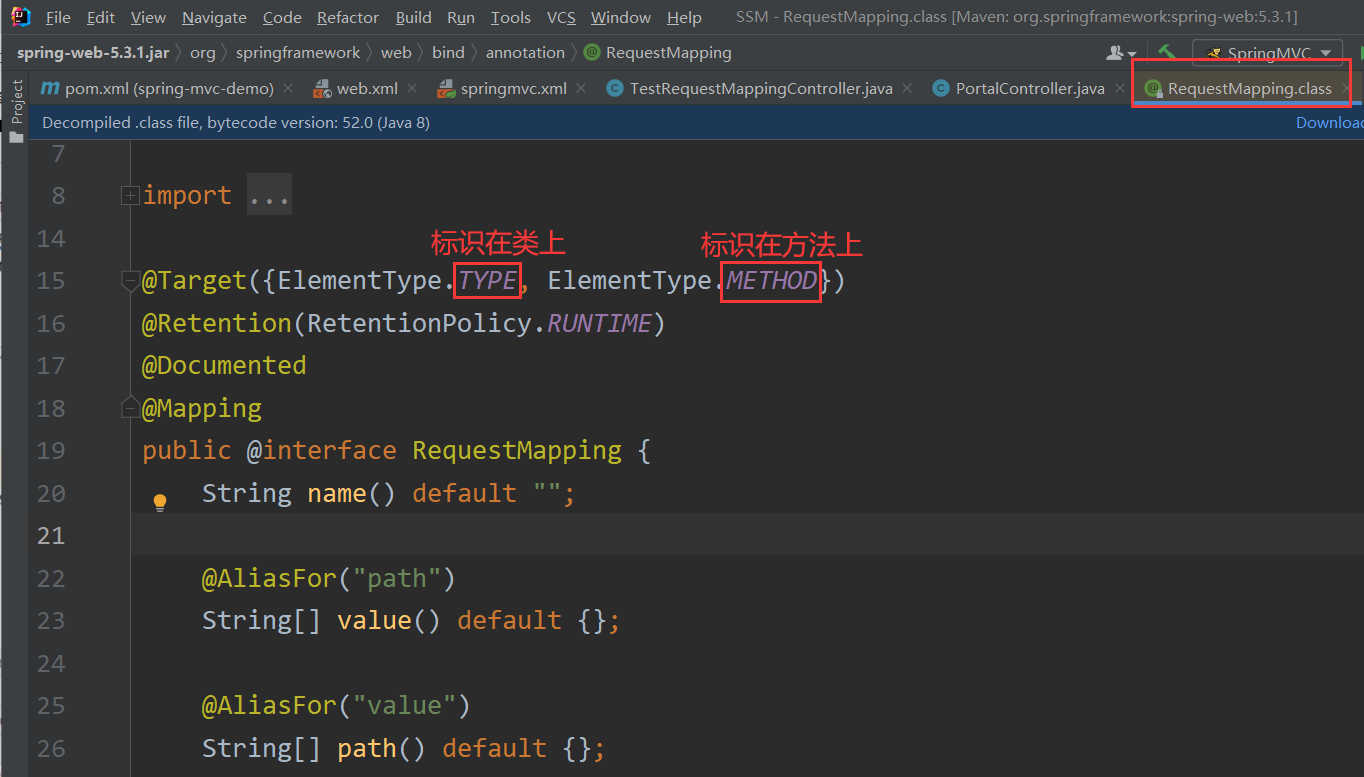1364x777 pixels.
Task: Collapse the @Mapping interface fold marker
Action: point(129,408)
